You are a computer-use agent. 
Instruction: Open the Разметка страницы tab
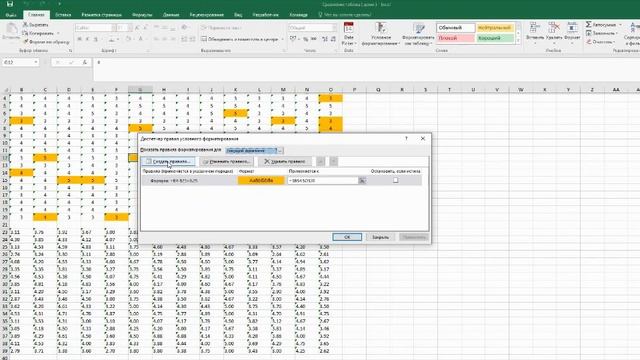[x=101, y=15]
